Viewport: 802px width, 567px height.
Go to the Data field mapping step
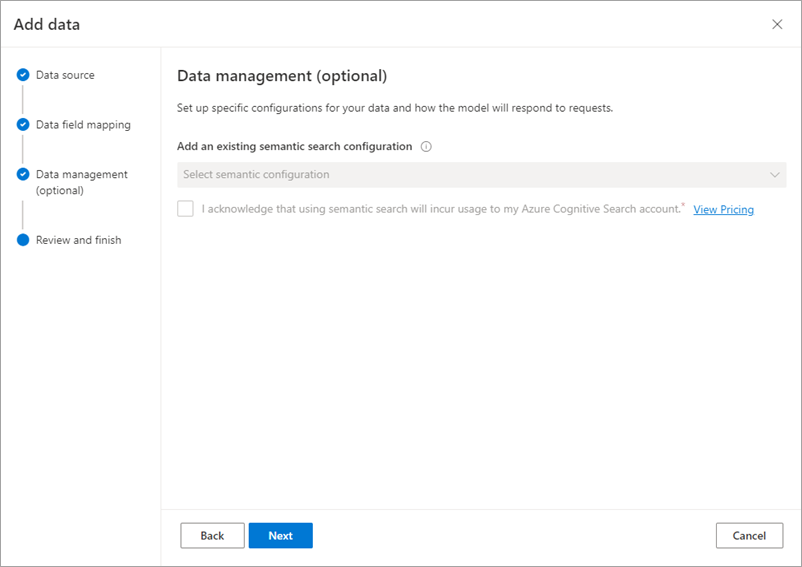[x=83, y=125]
